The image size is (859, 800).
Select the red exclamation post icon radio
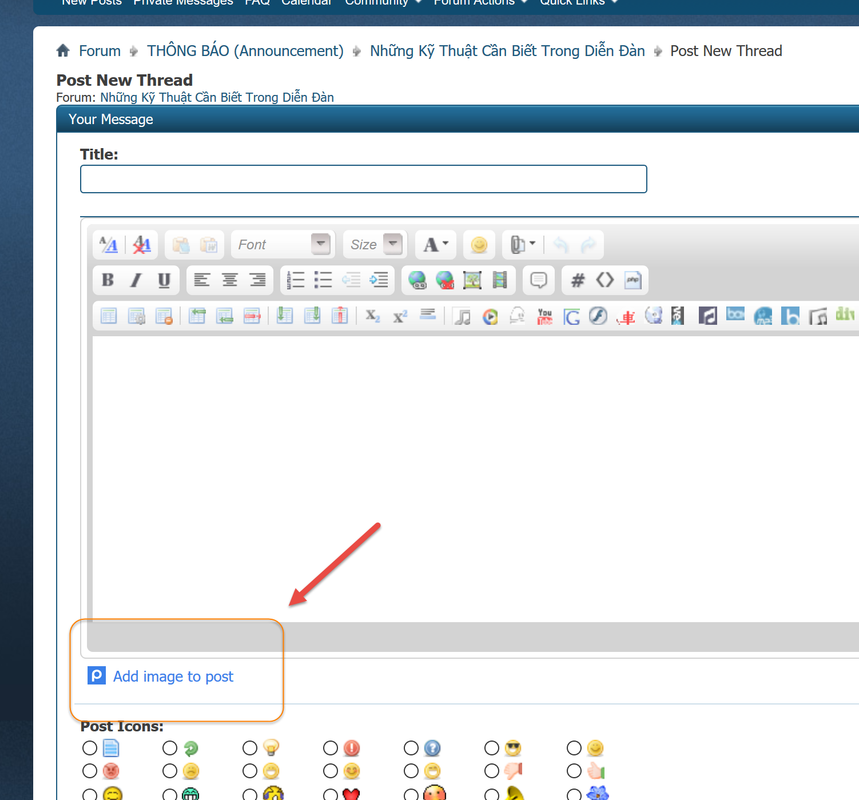pyautogui.click(x=330, y=747)
